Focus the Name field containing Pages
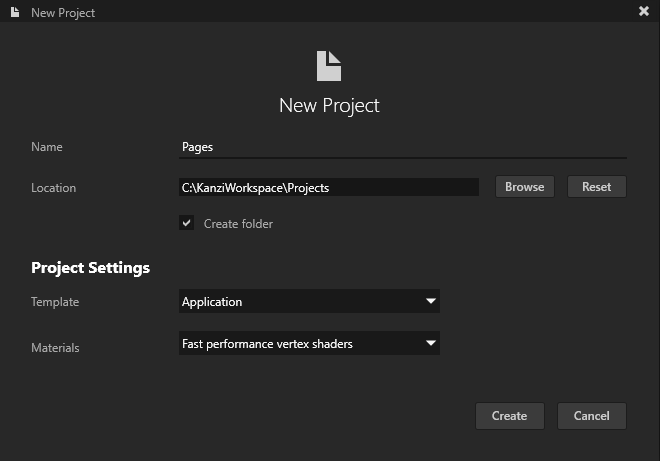Screen dimensions: 660x461 pos(400,147)
